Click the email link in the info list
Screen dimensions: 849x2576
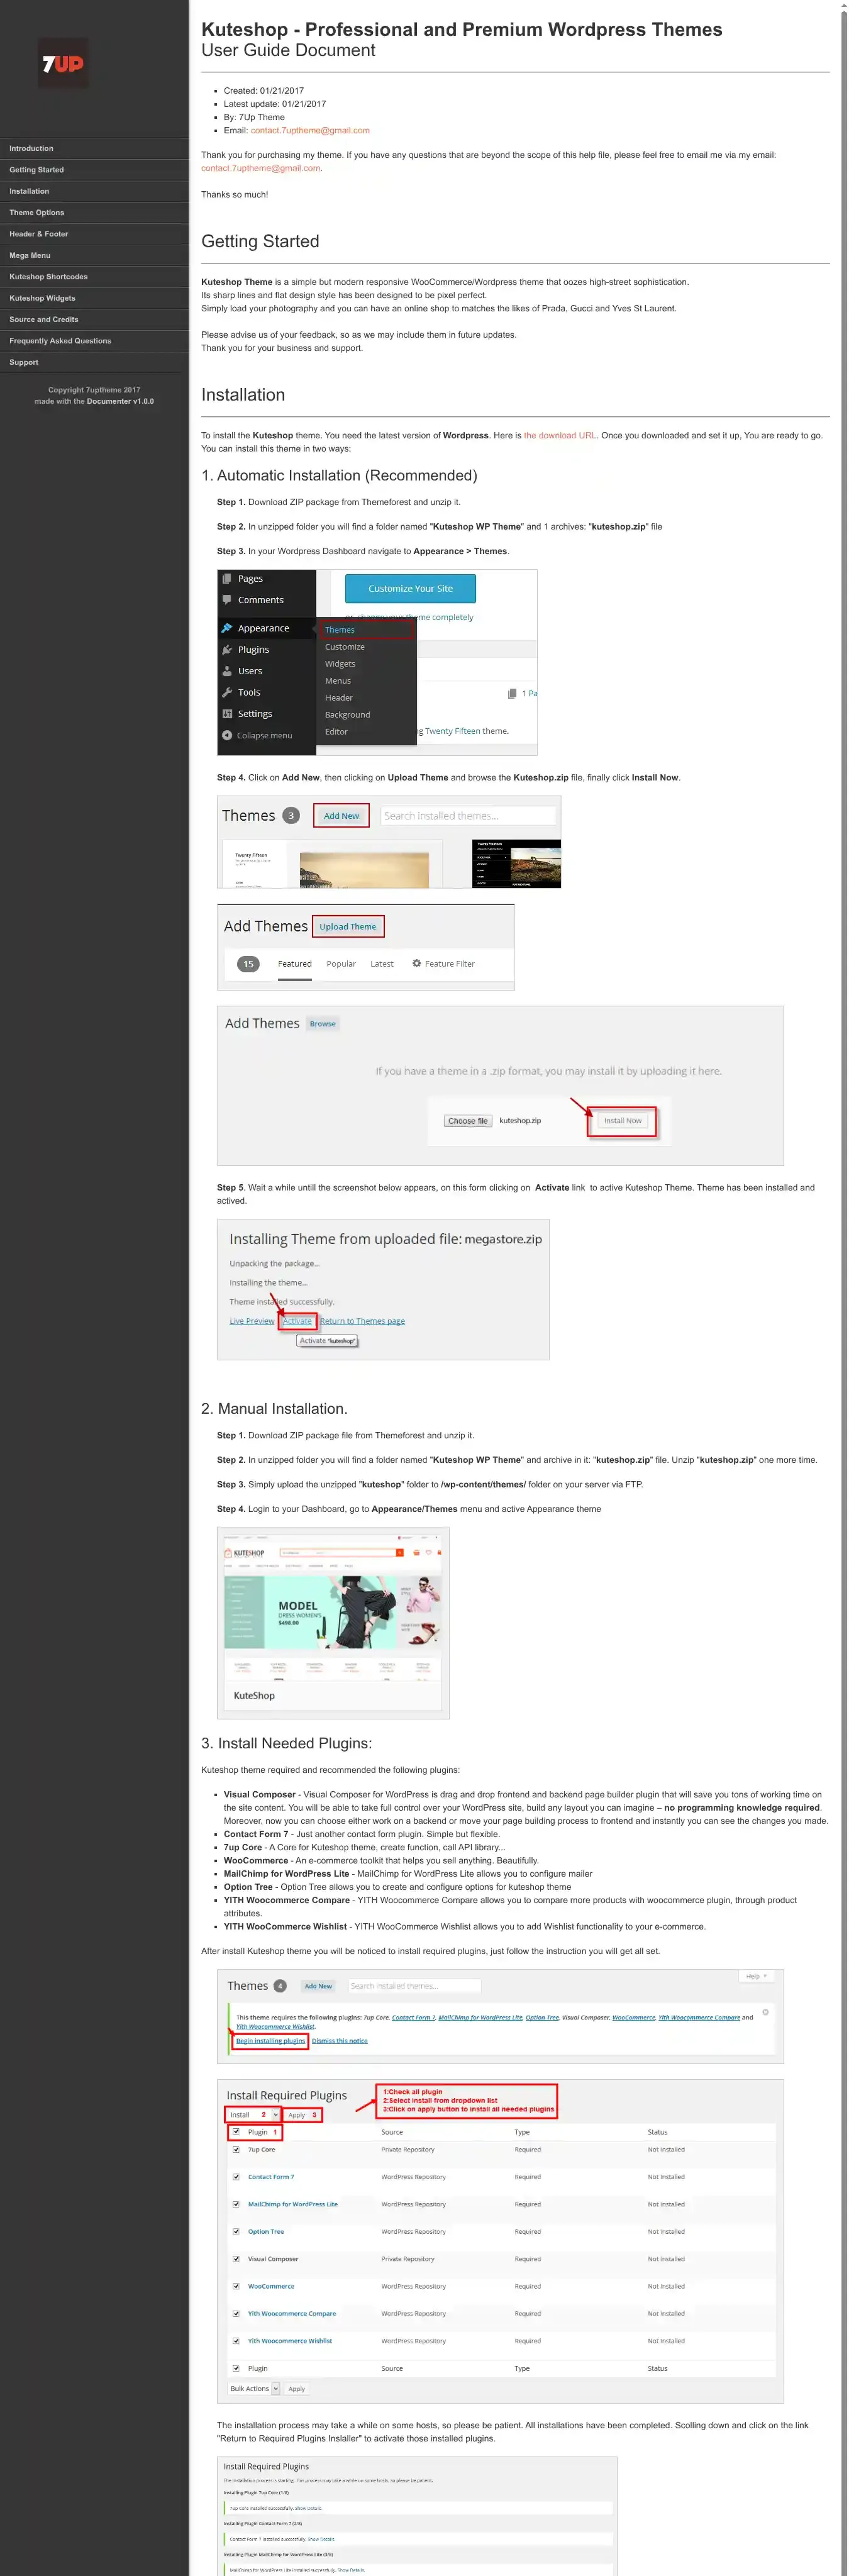tap(310, 130)
